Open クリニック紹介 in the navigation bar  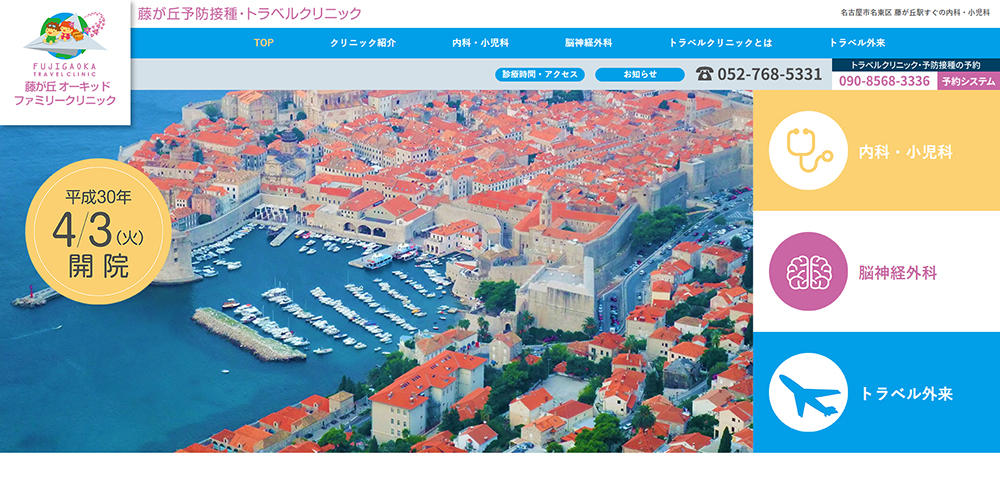click(362, 43)
